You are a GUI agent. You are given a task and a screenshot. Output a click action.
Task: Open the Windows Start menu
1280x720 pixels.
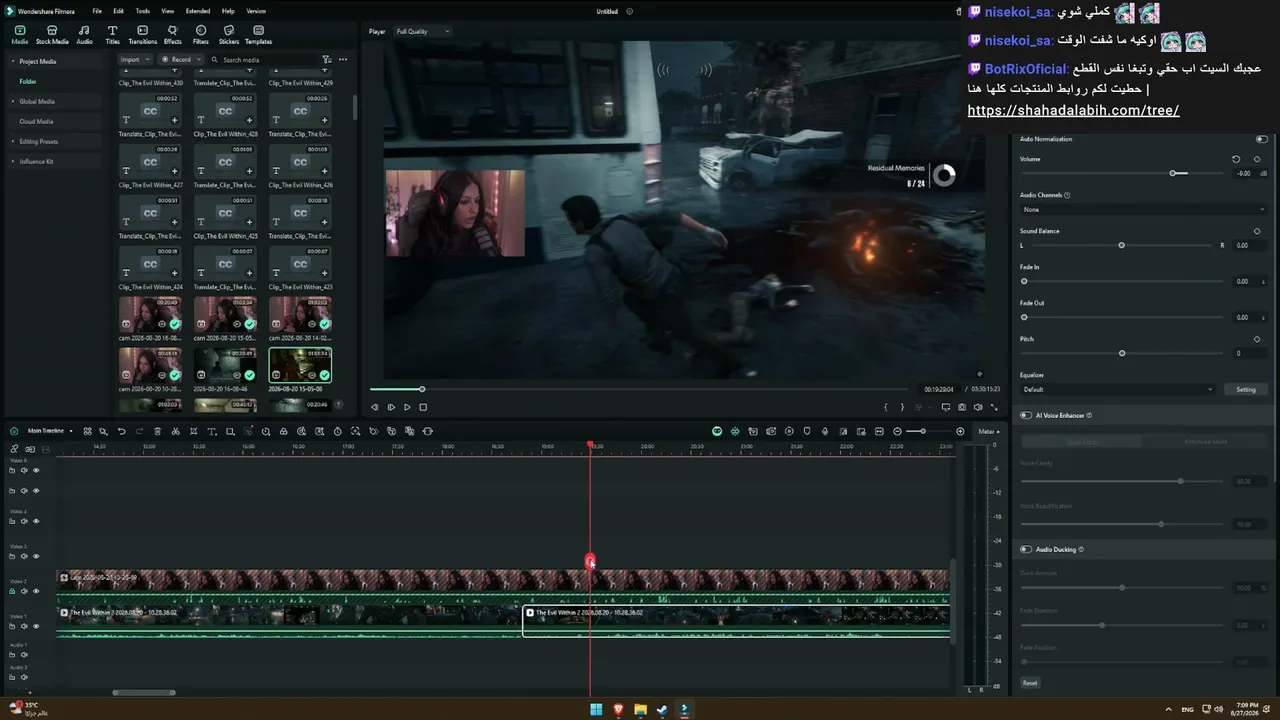[597, 710]
